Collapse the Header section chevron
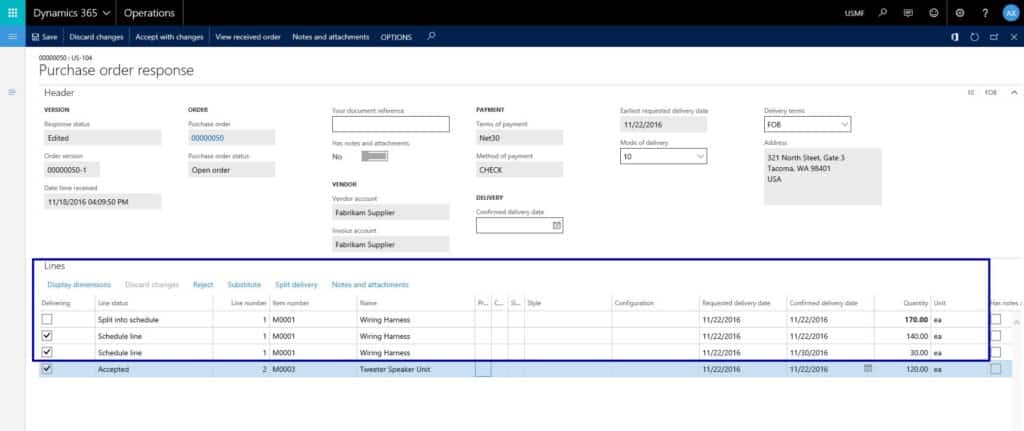The height and width of the screenshot is (431, 1024). point(1014,93)
